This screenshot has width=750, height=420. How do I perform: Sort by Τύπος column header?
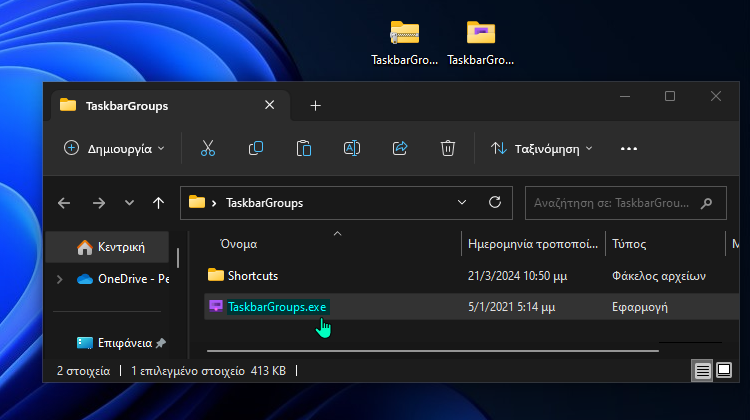(629, 244)
